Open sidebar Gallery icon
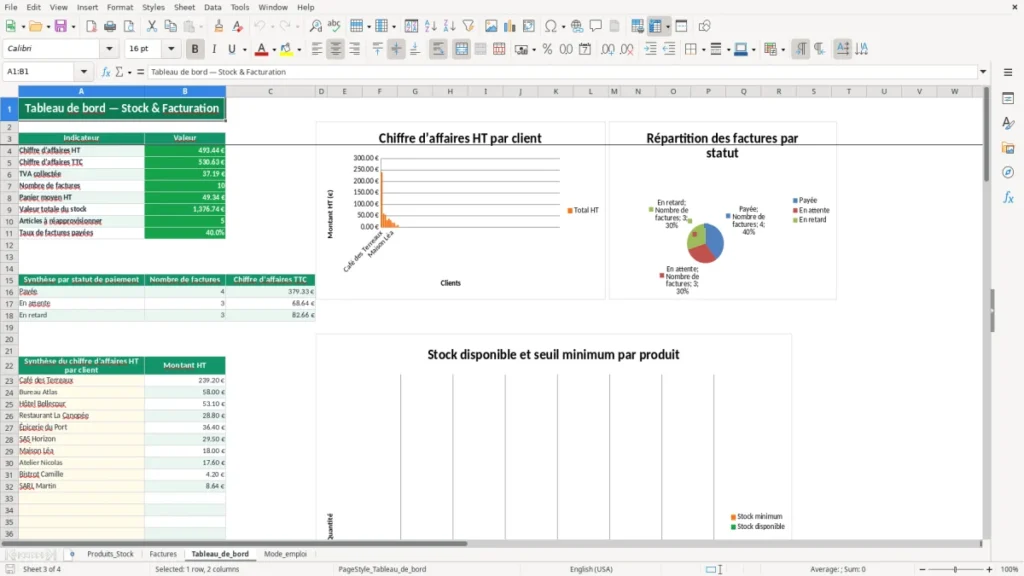Image resolution: width=1024 pixels, height=576 pixels. point(1008,148)
